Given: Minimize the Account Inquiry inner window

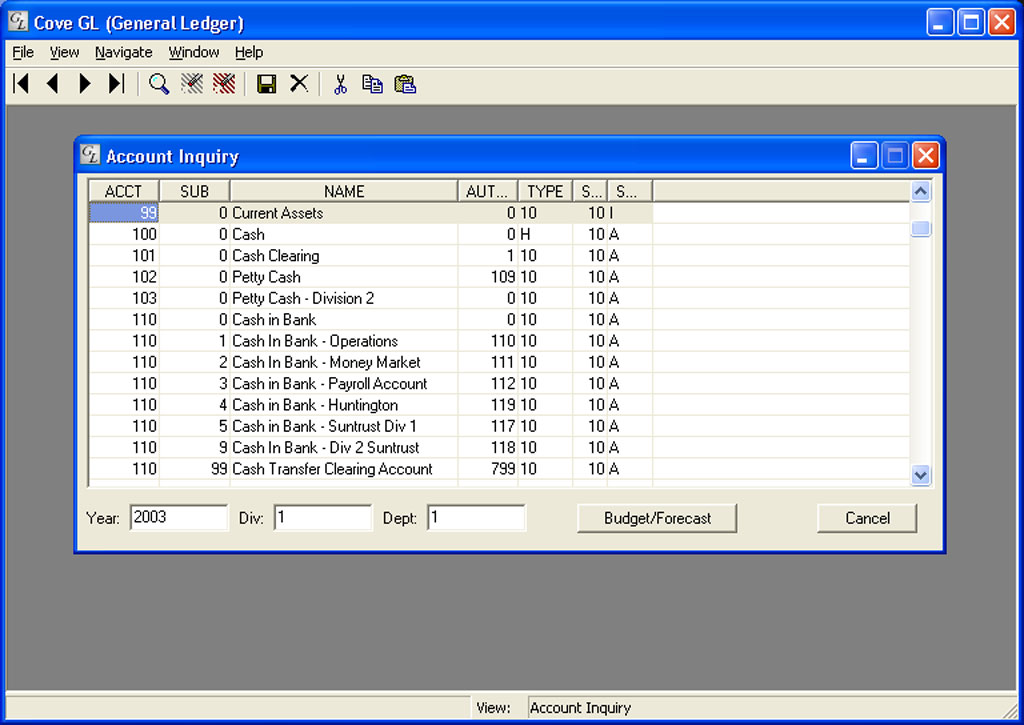Looking at the screenshot, I should [864, 155].
